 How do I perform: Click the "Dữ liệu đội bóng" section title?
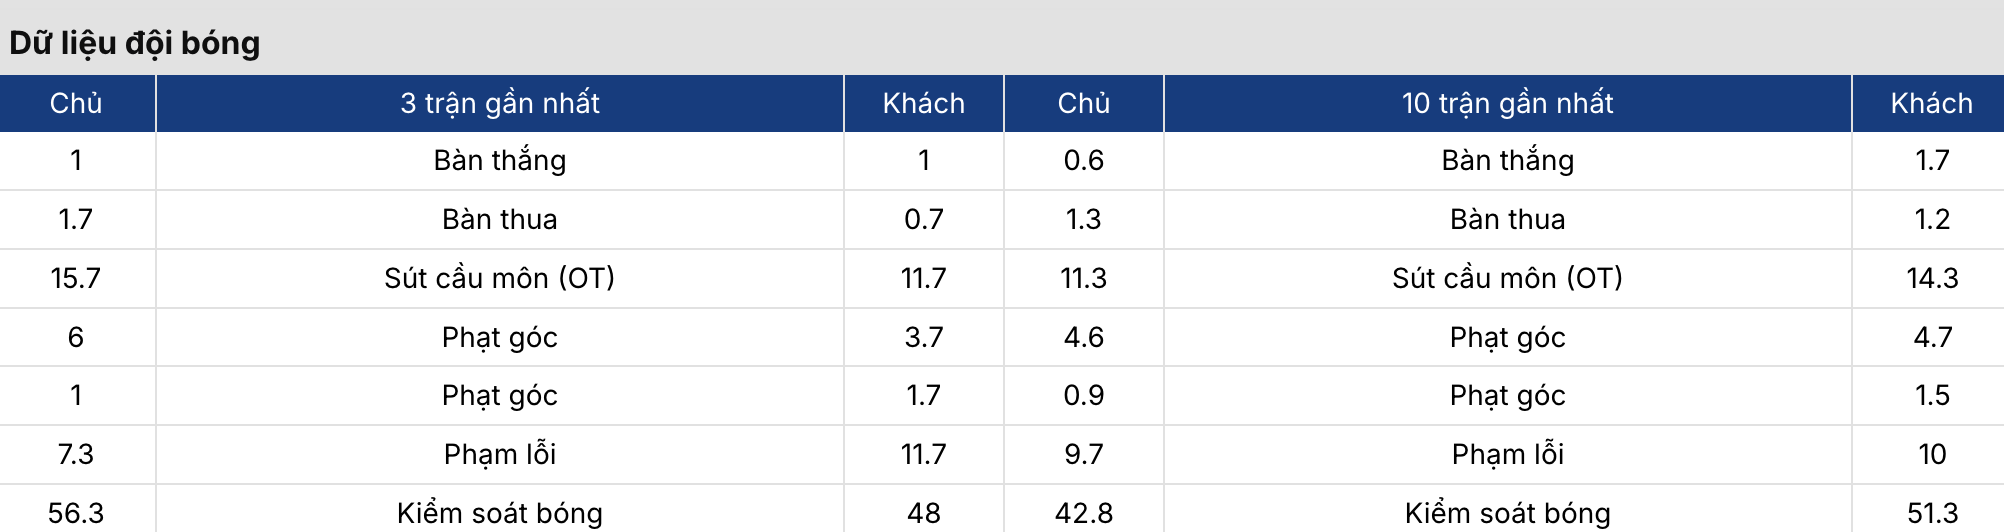(x=135, y=43)
